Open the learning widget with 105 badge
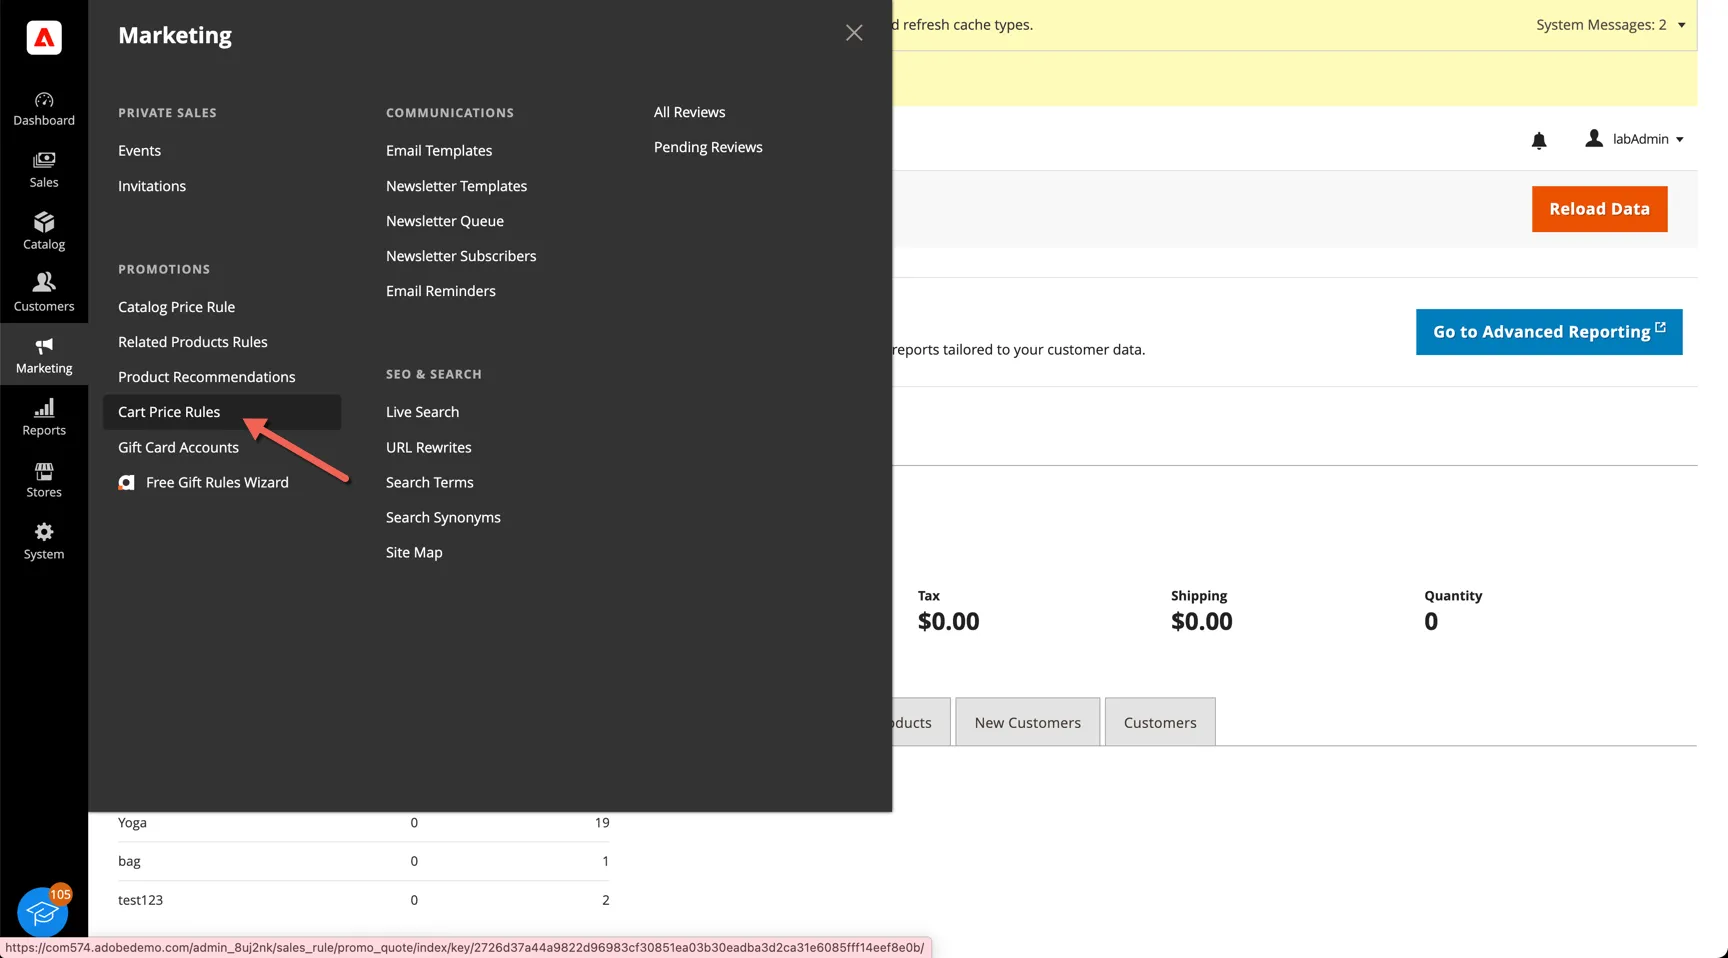This screenshot has width=1728, height=958. [43, 911]
